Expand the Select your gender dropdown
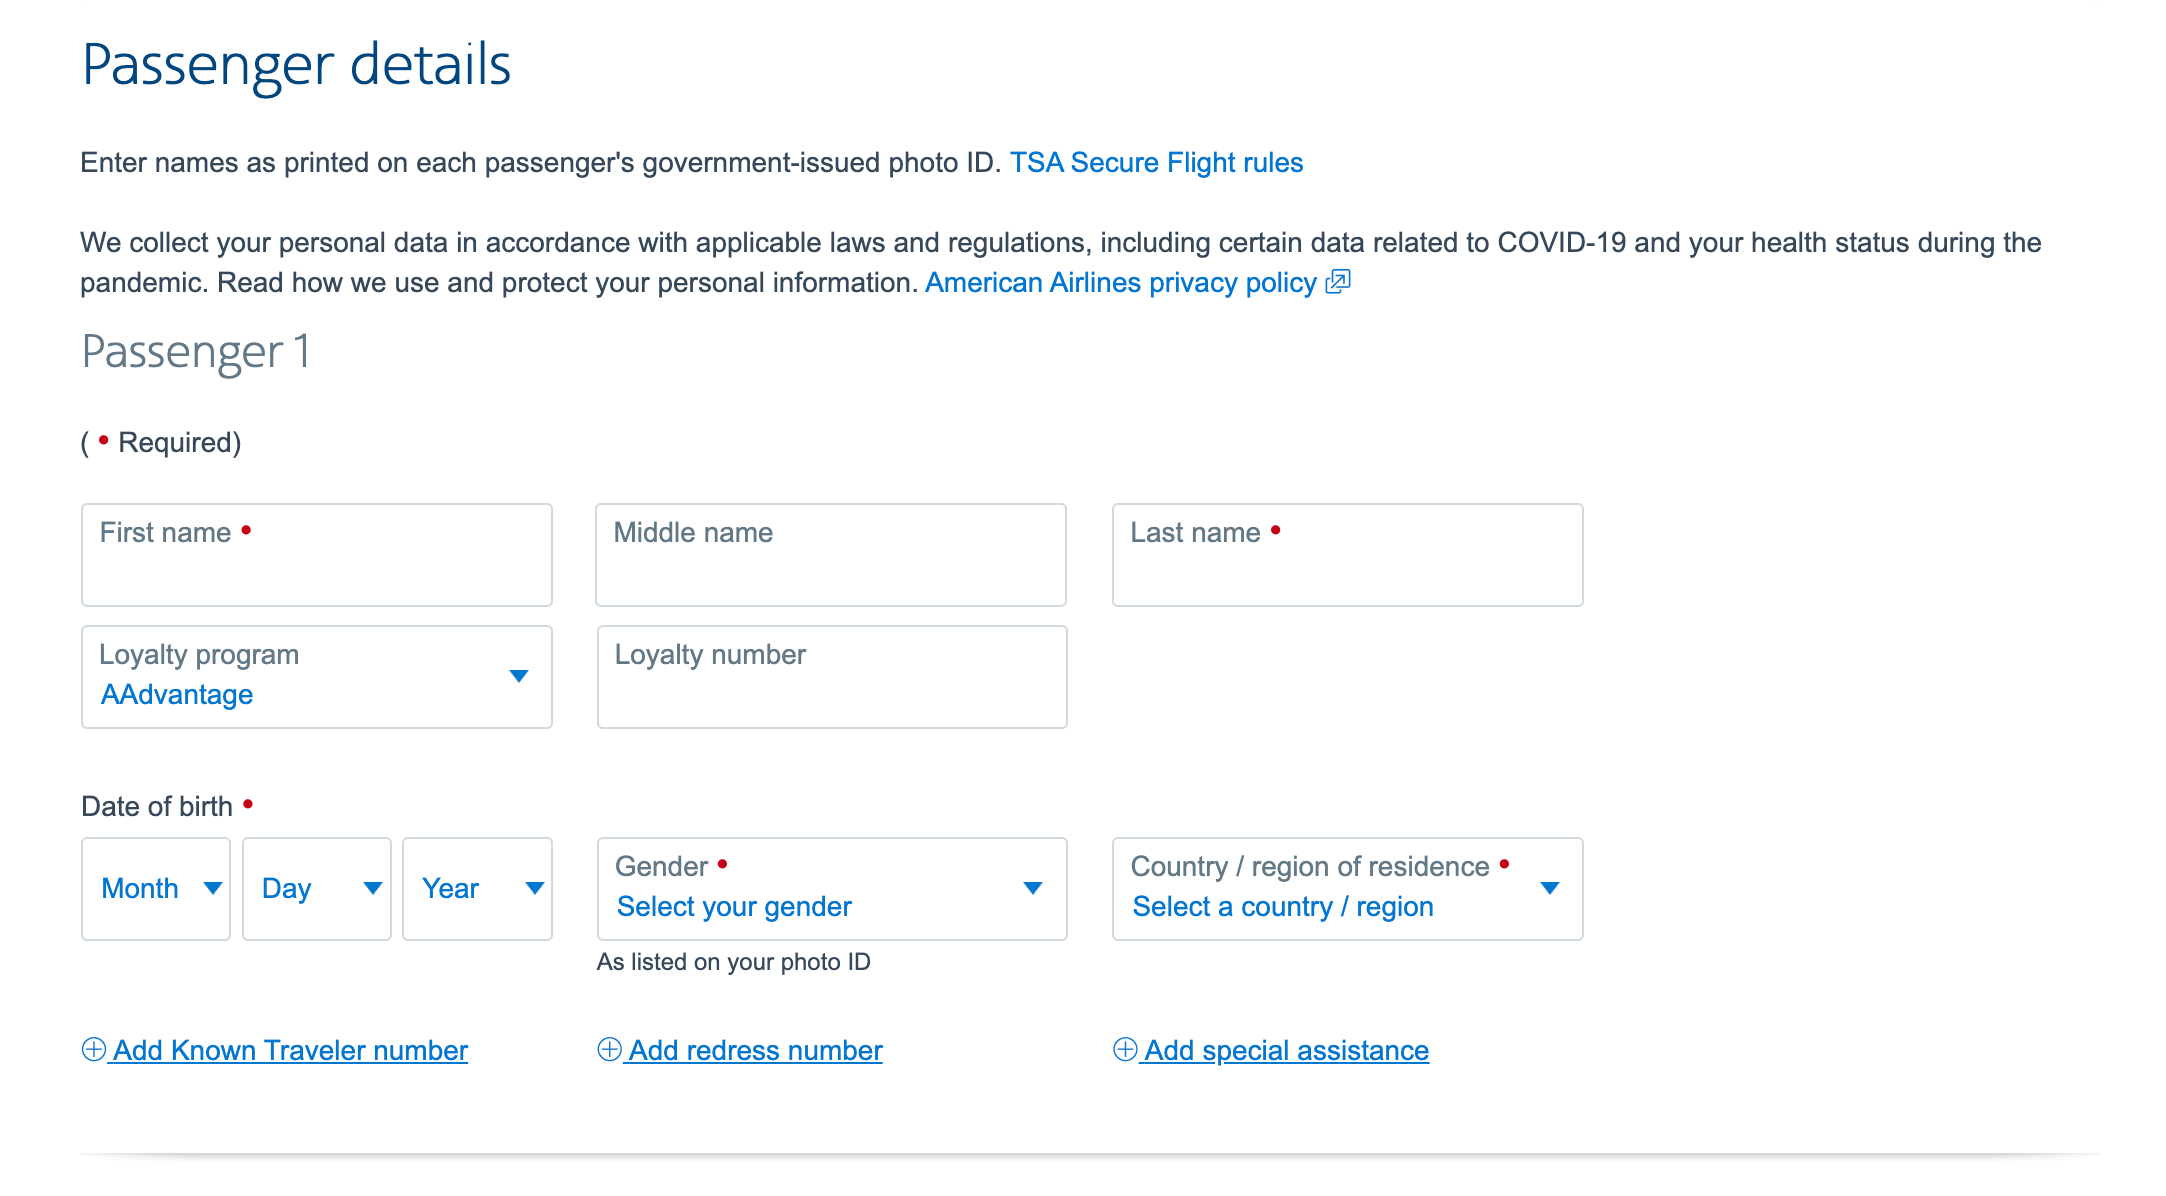Image resolution: width=2166 pixels, height=1196 pixels. click(734, 906)
